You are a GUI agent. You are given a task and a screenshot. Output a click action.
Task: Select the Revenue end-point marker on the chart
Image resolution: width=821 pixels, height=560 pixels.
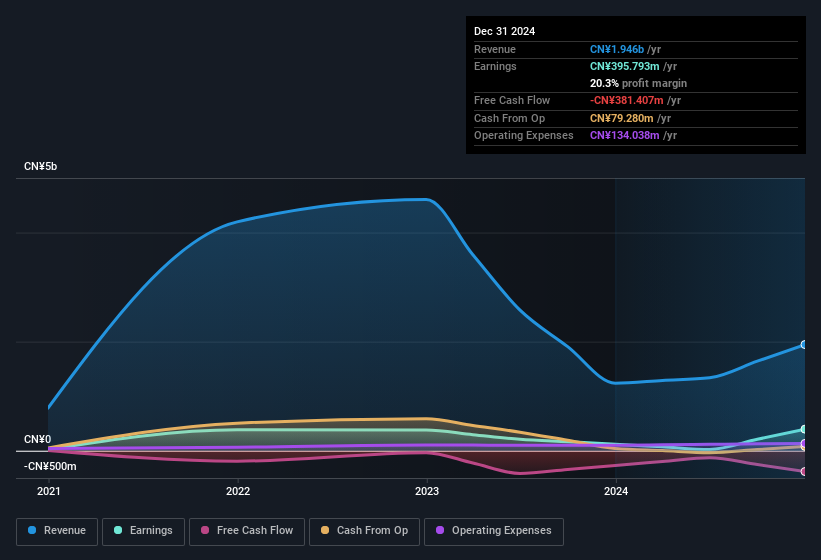[x=804, y=344]
